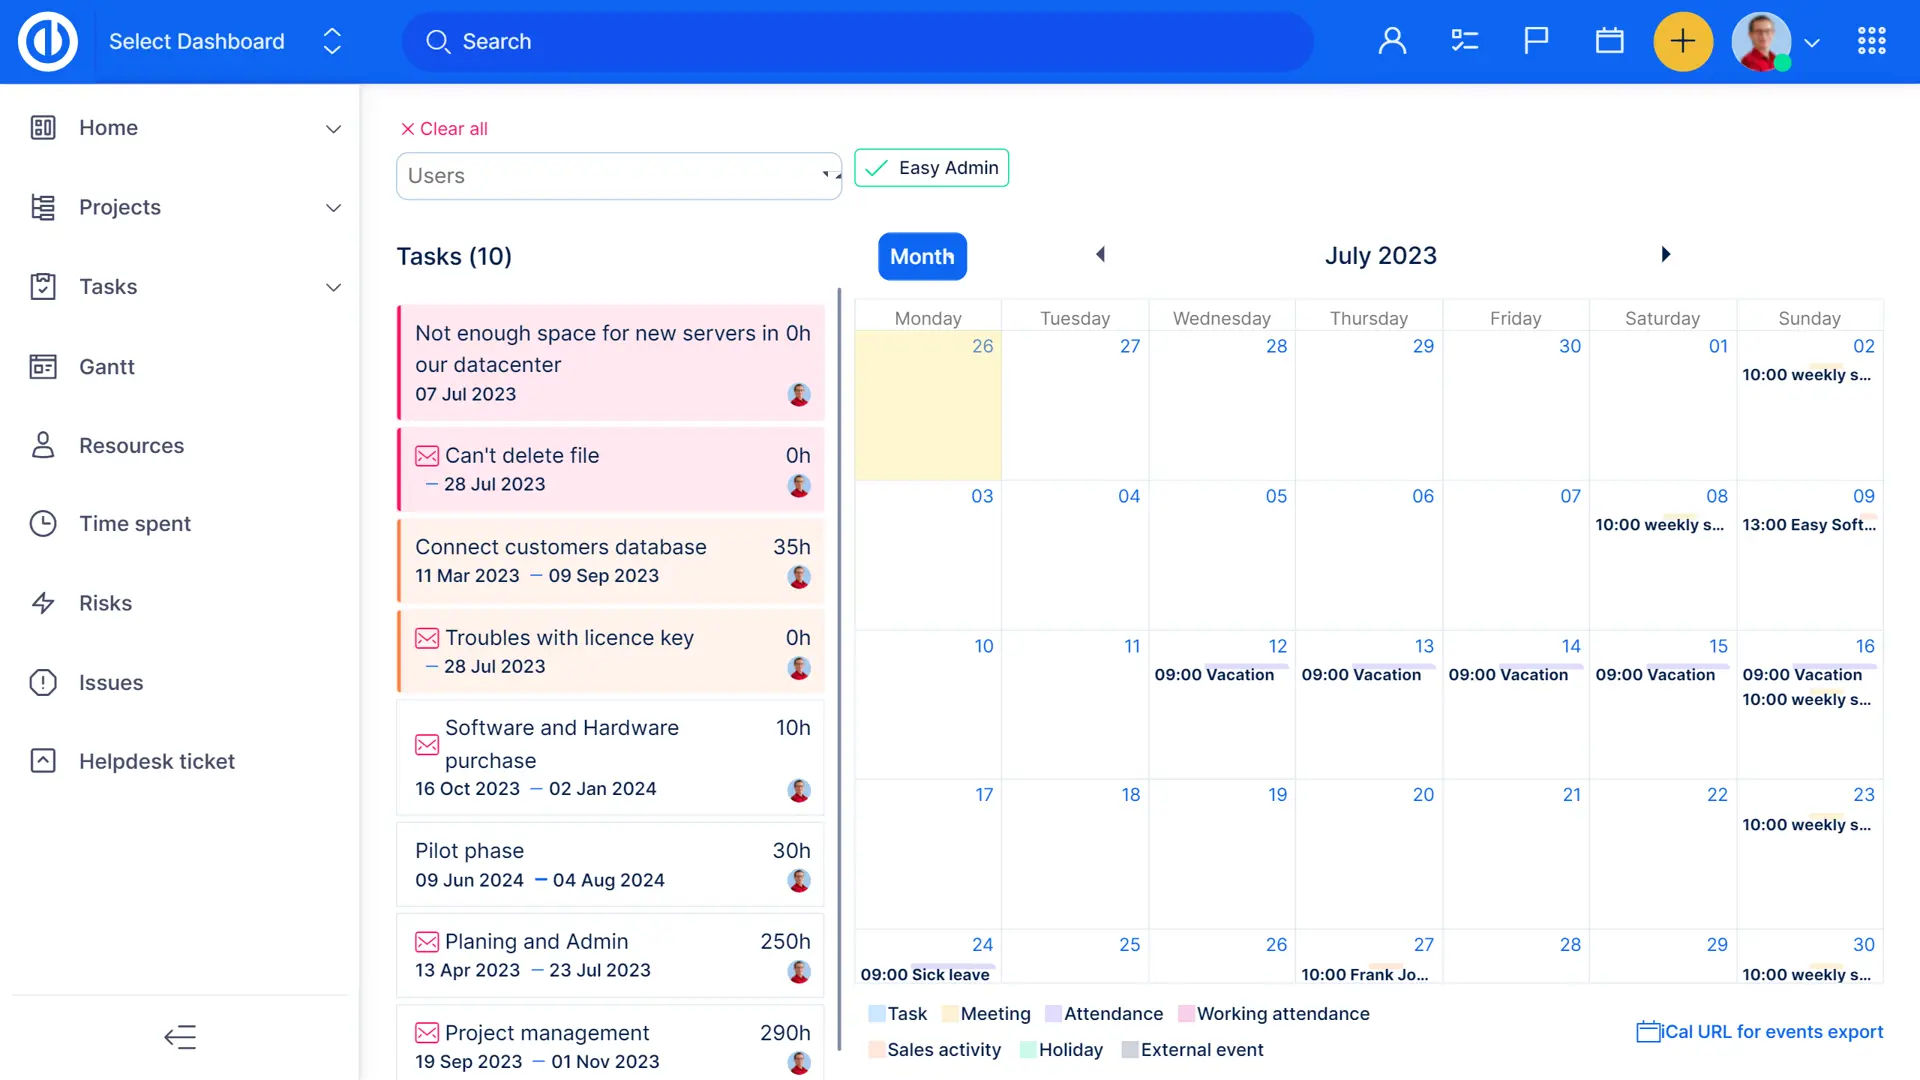This screenshot has width=1920, height=1080.
Task: Click the Easy Redmine logo icon
Action: click(47, 41)
